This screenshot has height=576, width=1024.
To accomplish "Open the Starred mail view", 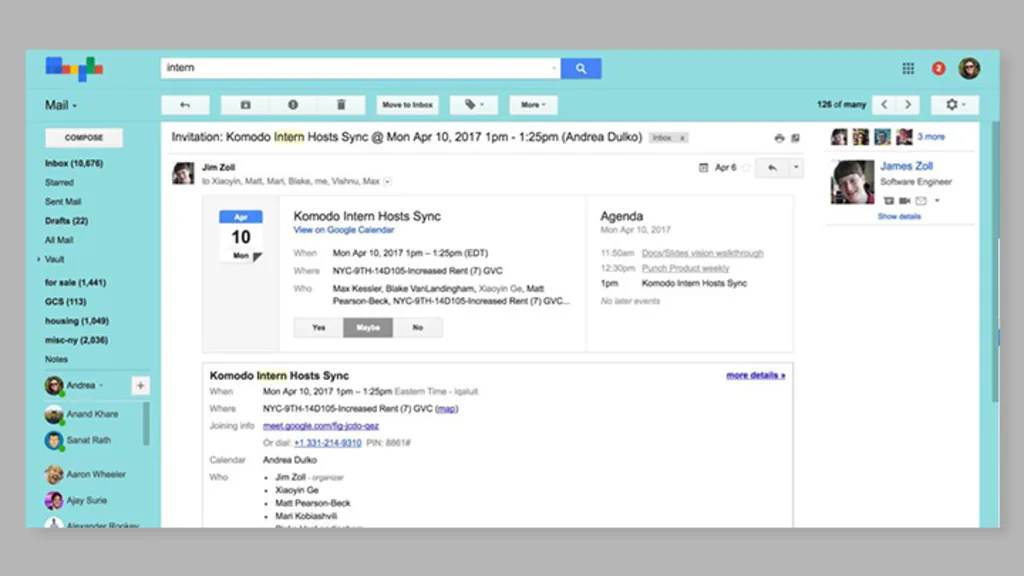I will pyautogui.click(x=61, y=182).
